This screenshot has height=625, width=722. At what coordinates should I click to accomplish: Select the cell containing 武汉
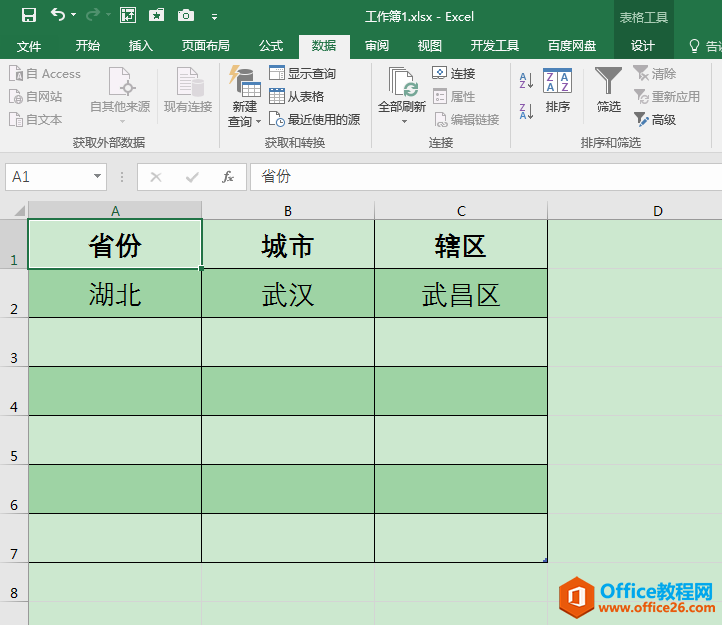[x=288, y=293]
